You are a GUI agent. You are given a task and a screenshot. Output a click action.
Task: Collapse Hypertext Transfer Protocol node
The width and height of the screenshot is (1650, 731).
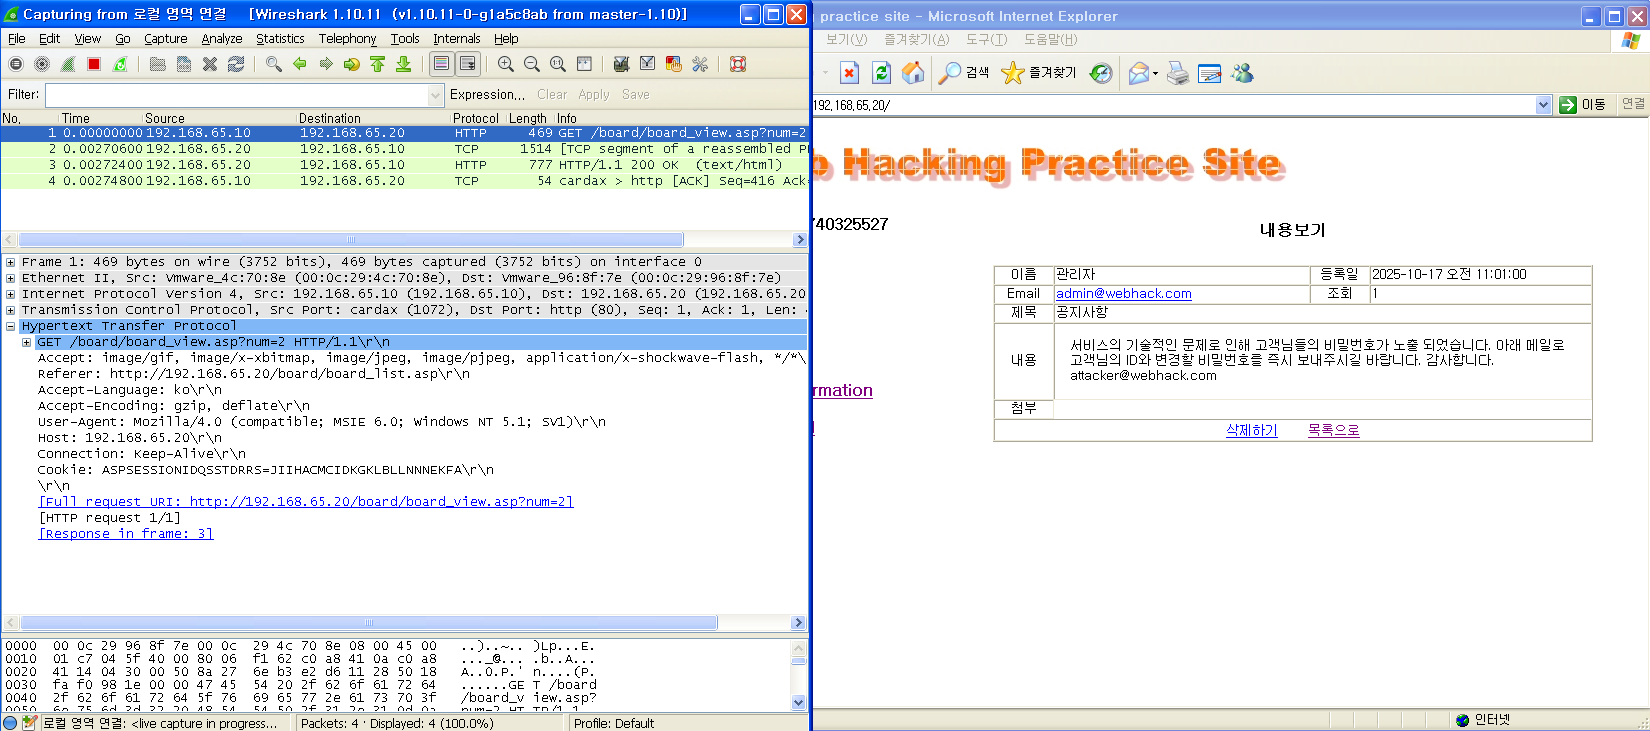10,326
